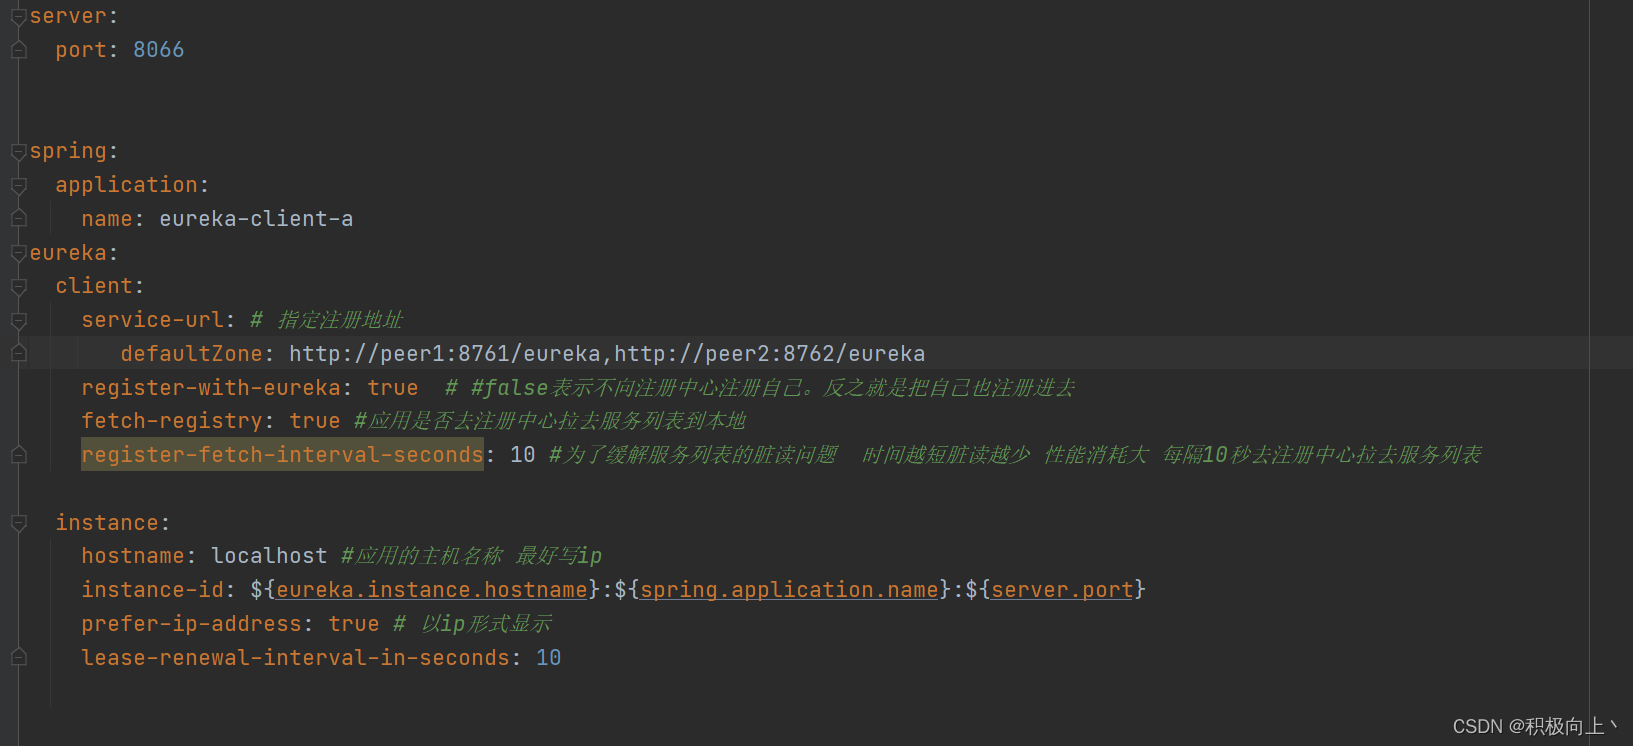Click the comment '指定注册地址'

point(340,320)
